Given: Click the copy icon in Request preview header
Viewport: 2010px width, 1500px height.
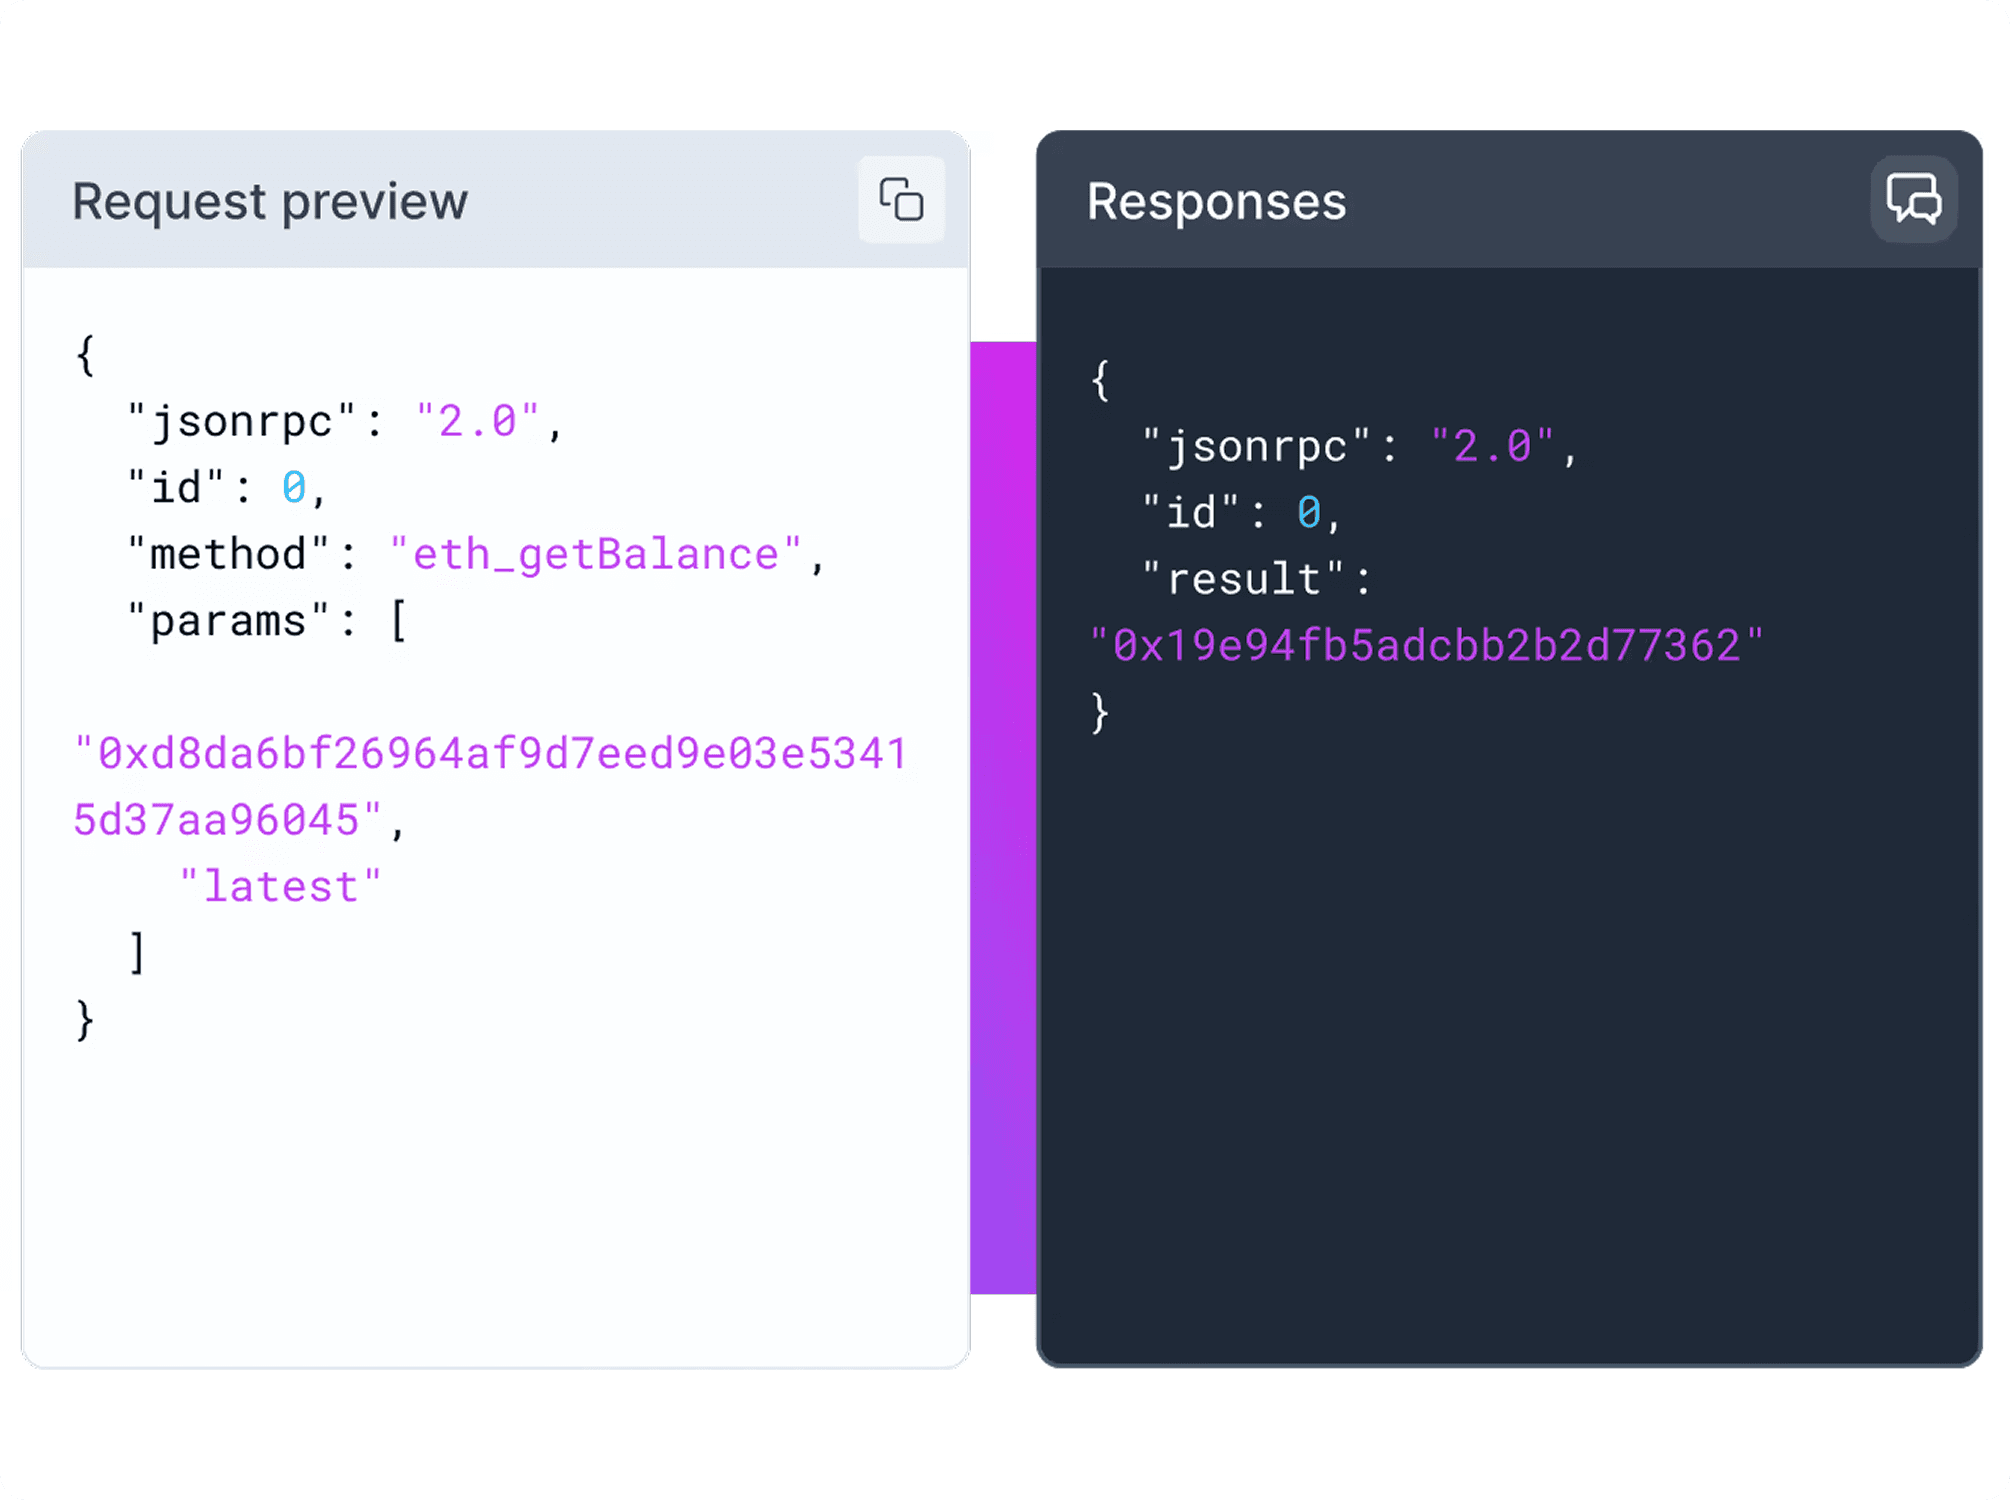Looking at the screenshot, I should tap(899, 199).
